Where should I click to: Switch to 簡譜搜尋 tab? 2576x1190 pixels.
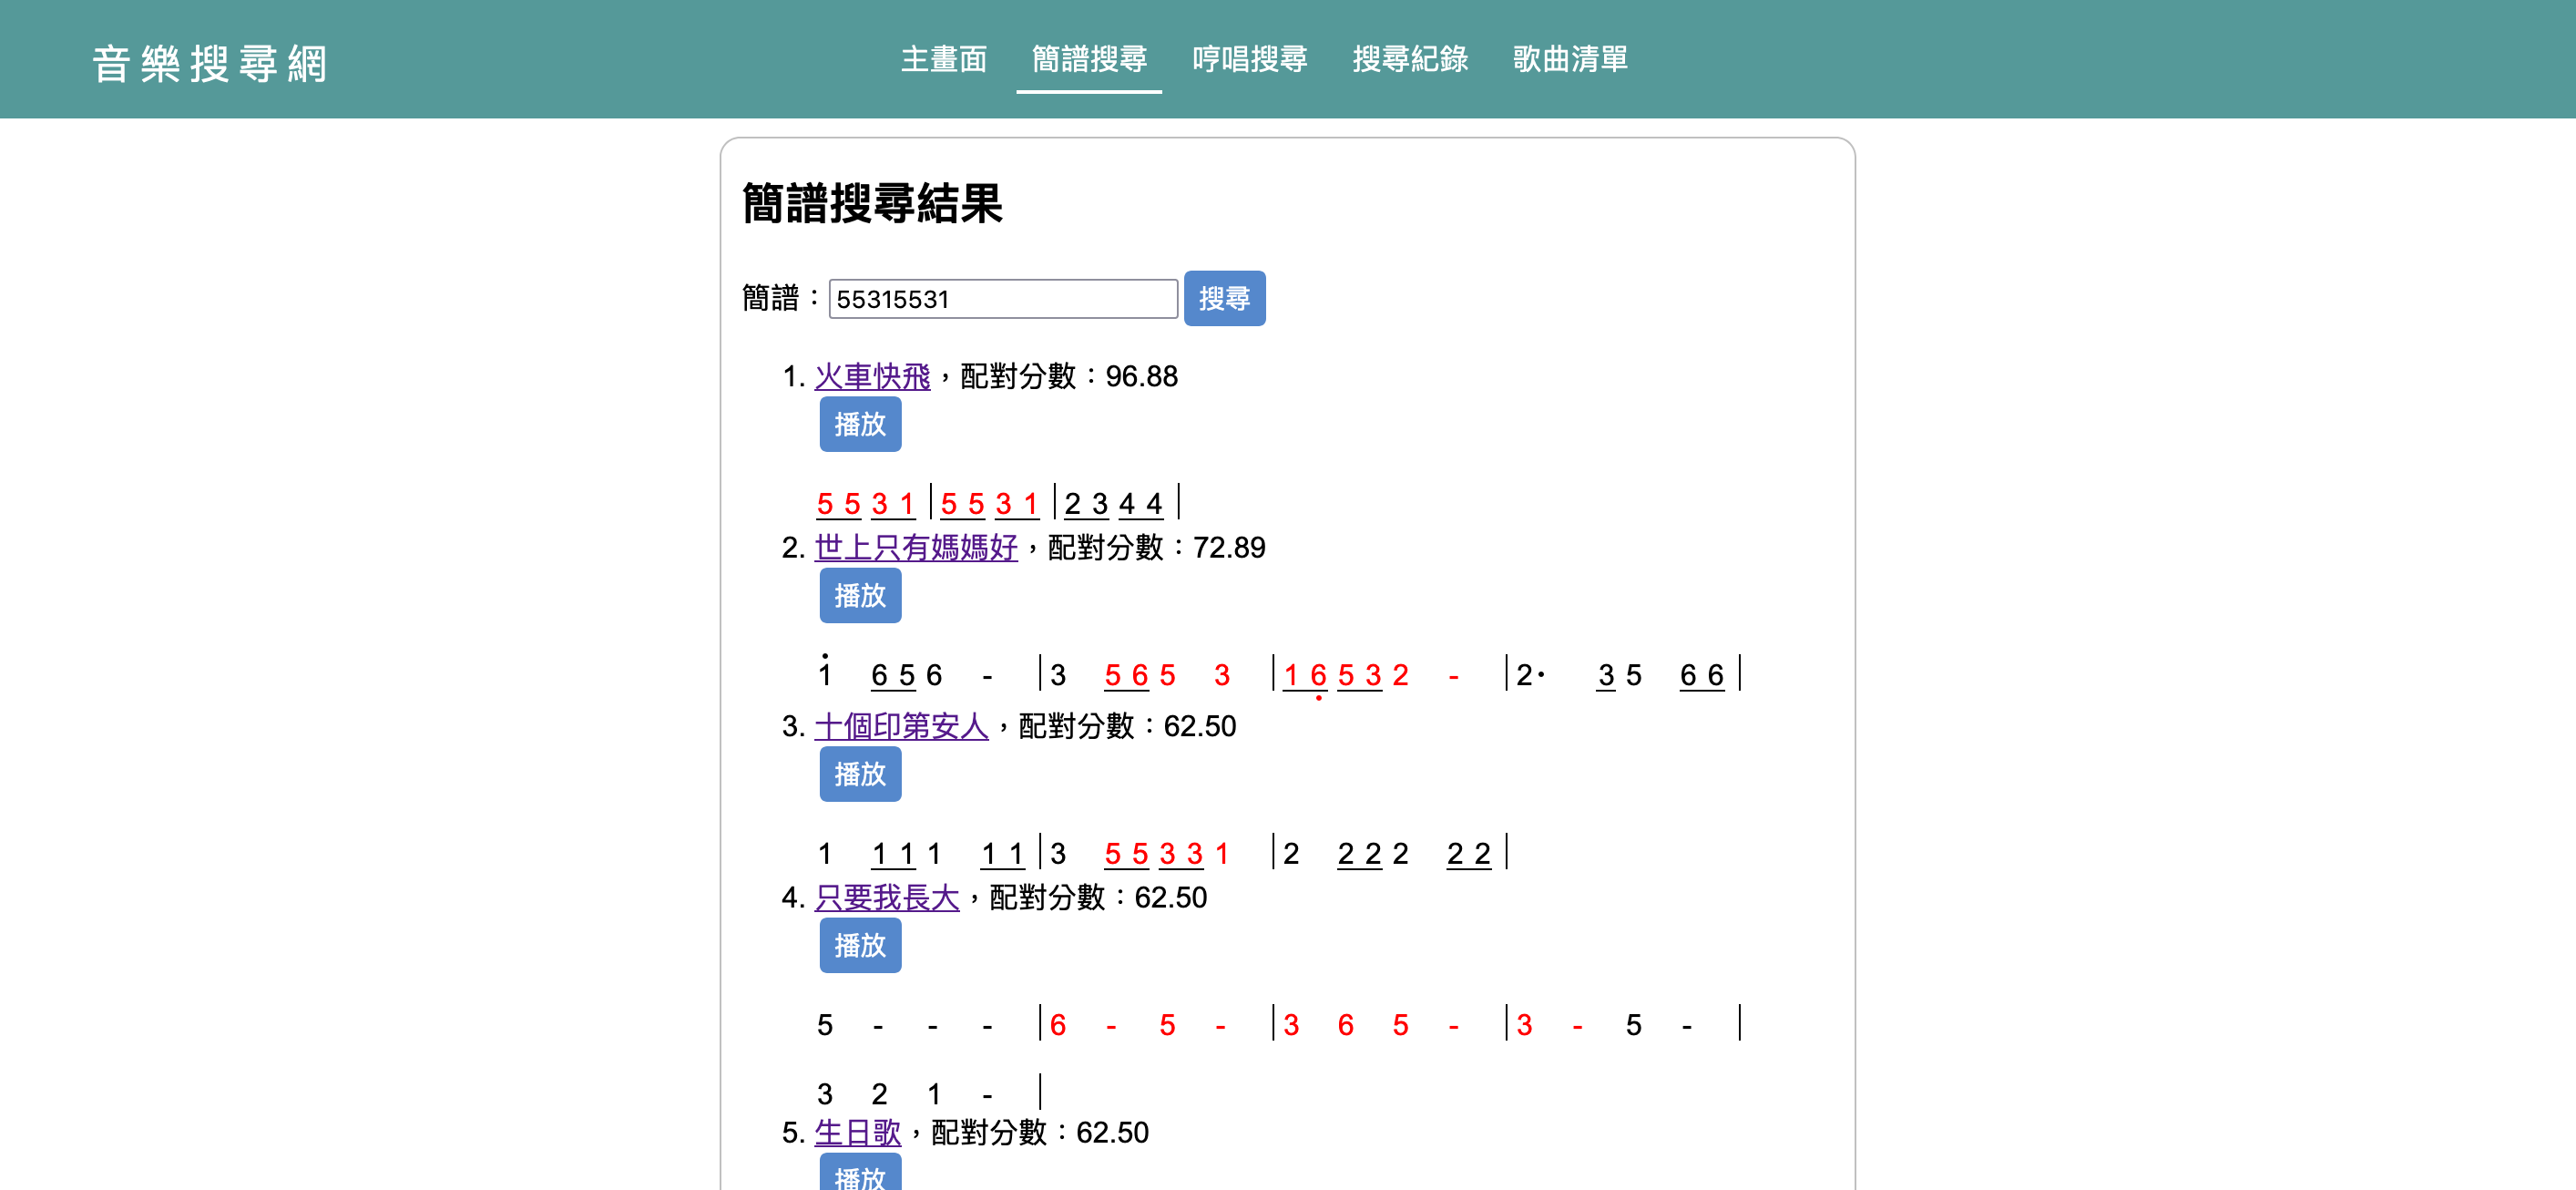(1088, 59)
